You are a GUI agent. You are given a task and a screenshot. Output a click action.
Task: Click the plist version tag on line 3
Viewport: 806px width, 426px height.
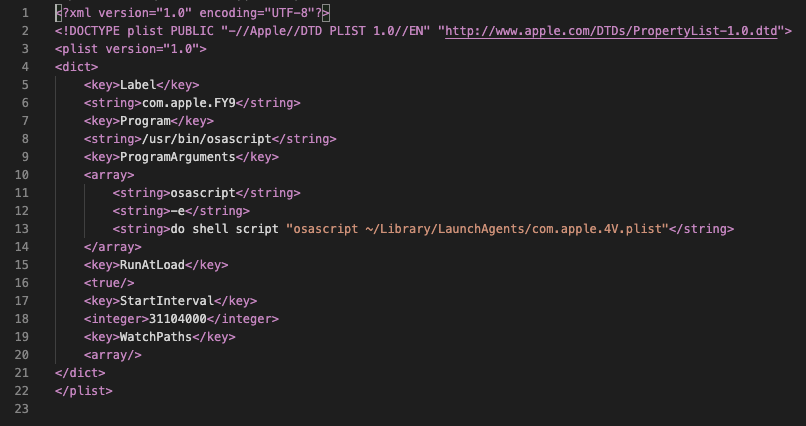[131, 49]
